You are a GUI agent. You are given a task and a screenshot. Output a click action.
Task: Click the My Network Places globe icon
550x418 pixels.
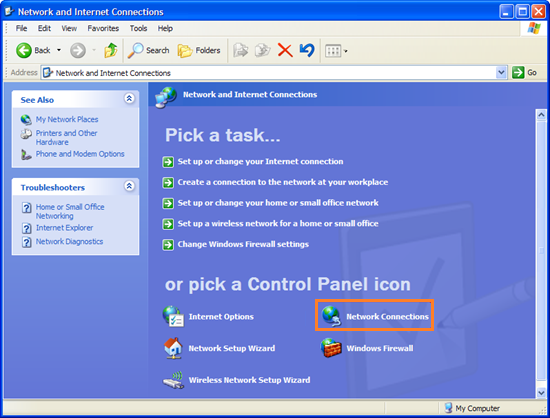(x=26, y=120)
